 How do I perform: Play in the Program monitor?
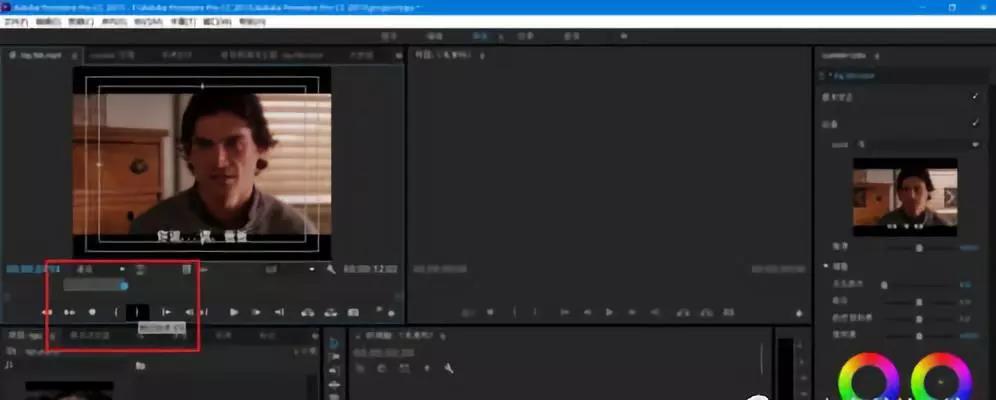[x=609, y=312]
